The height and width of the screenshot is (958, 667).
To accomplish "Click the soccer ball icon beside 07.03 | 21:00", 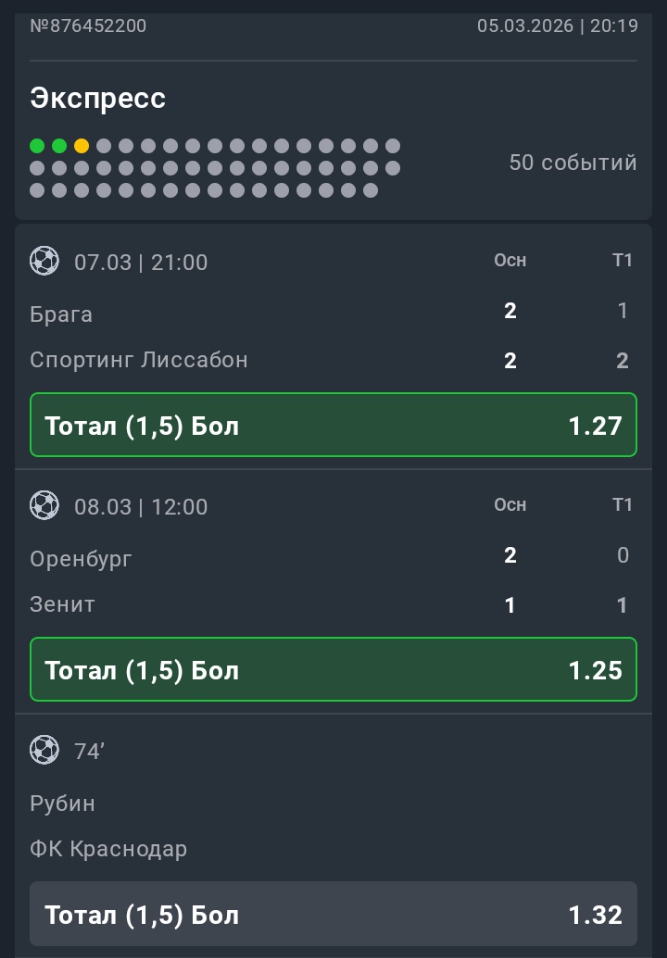I will [x=44, y=262].
